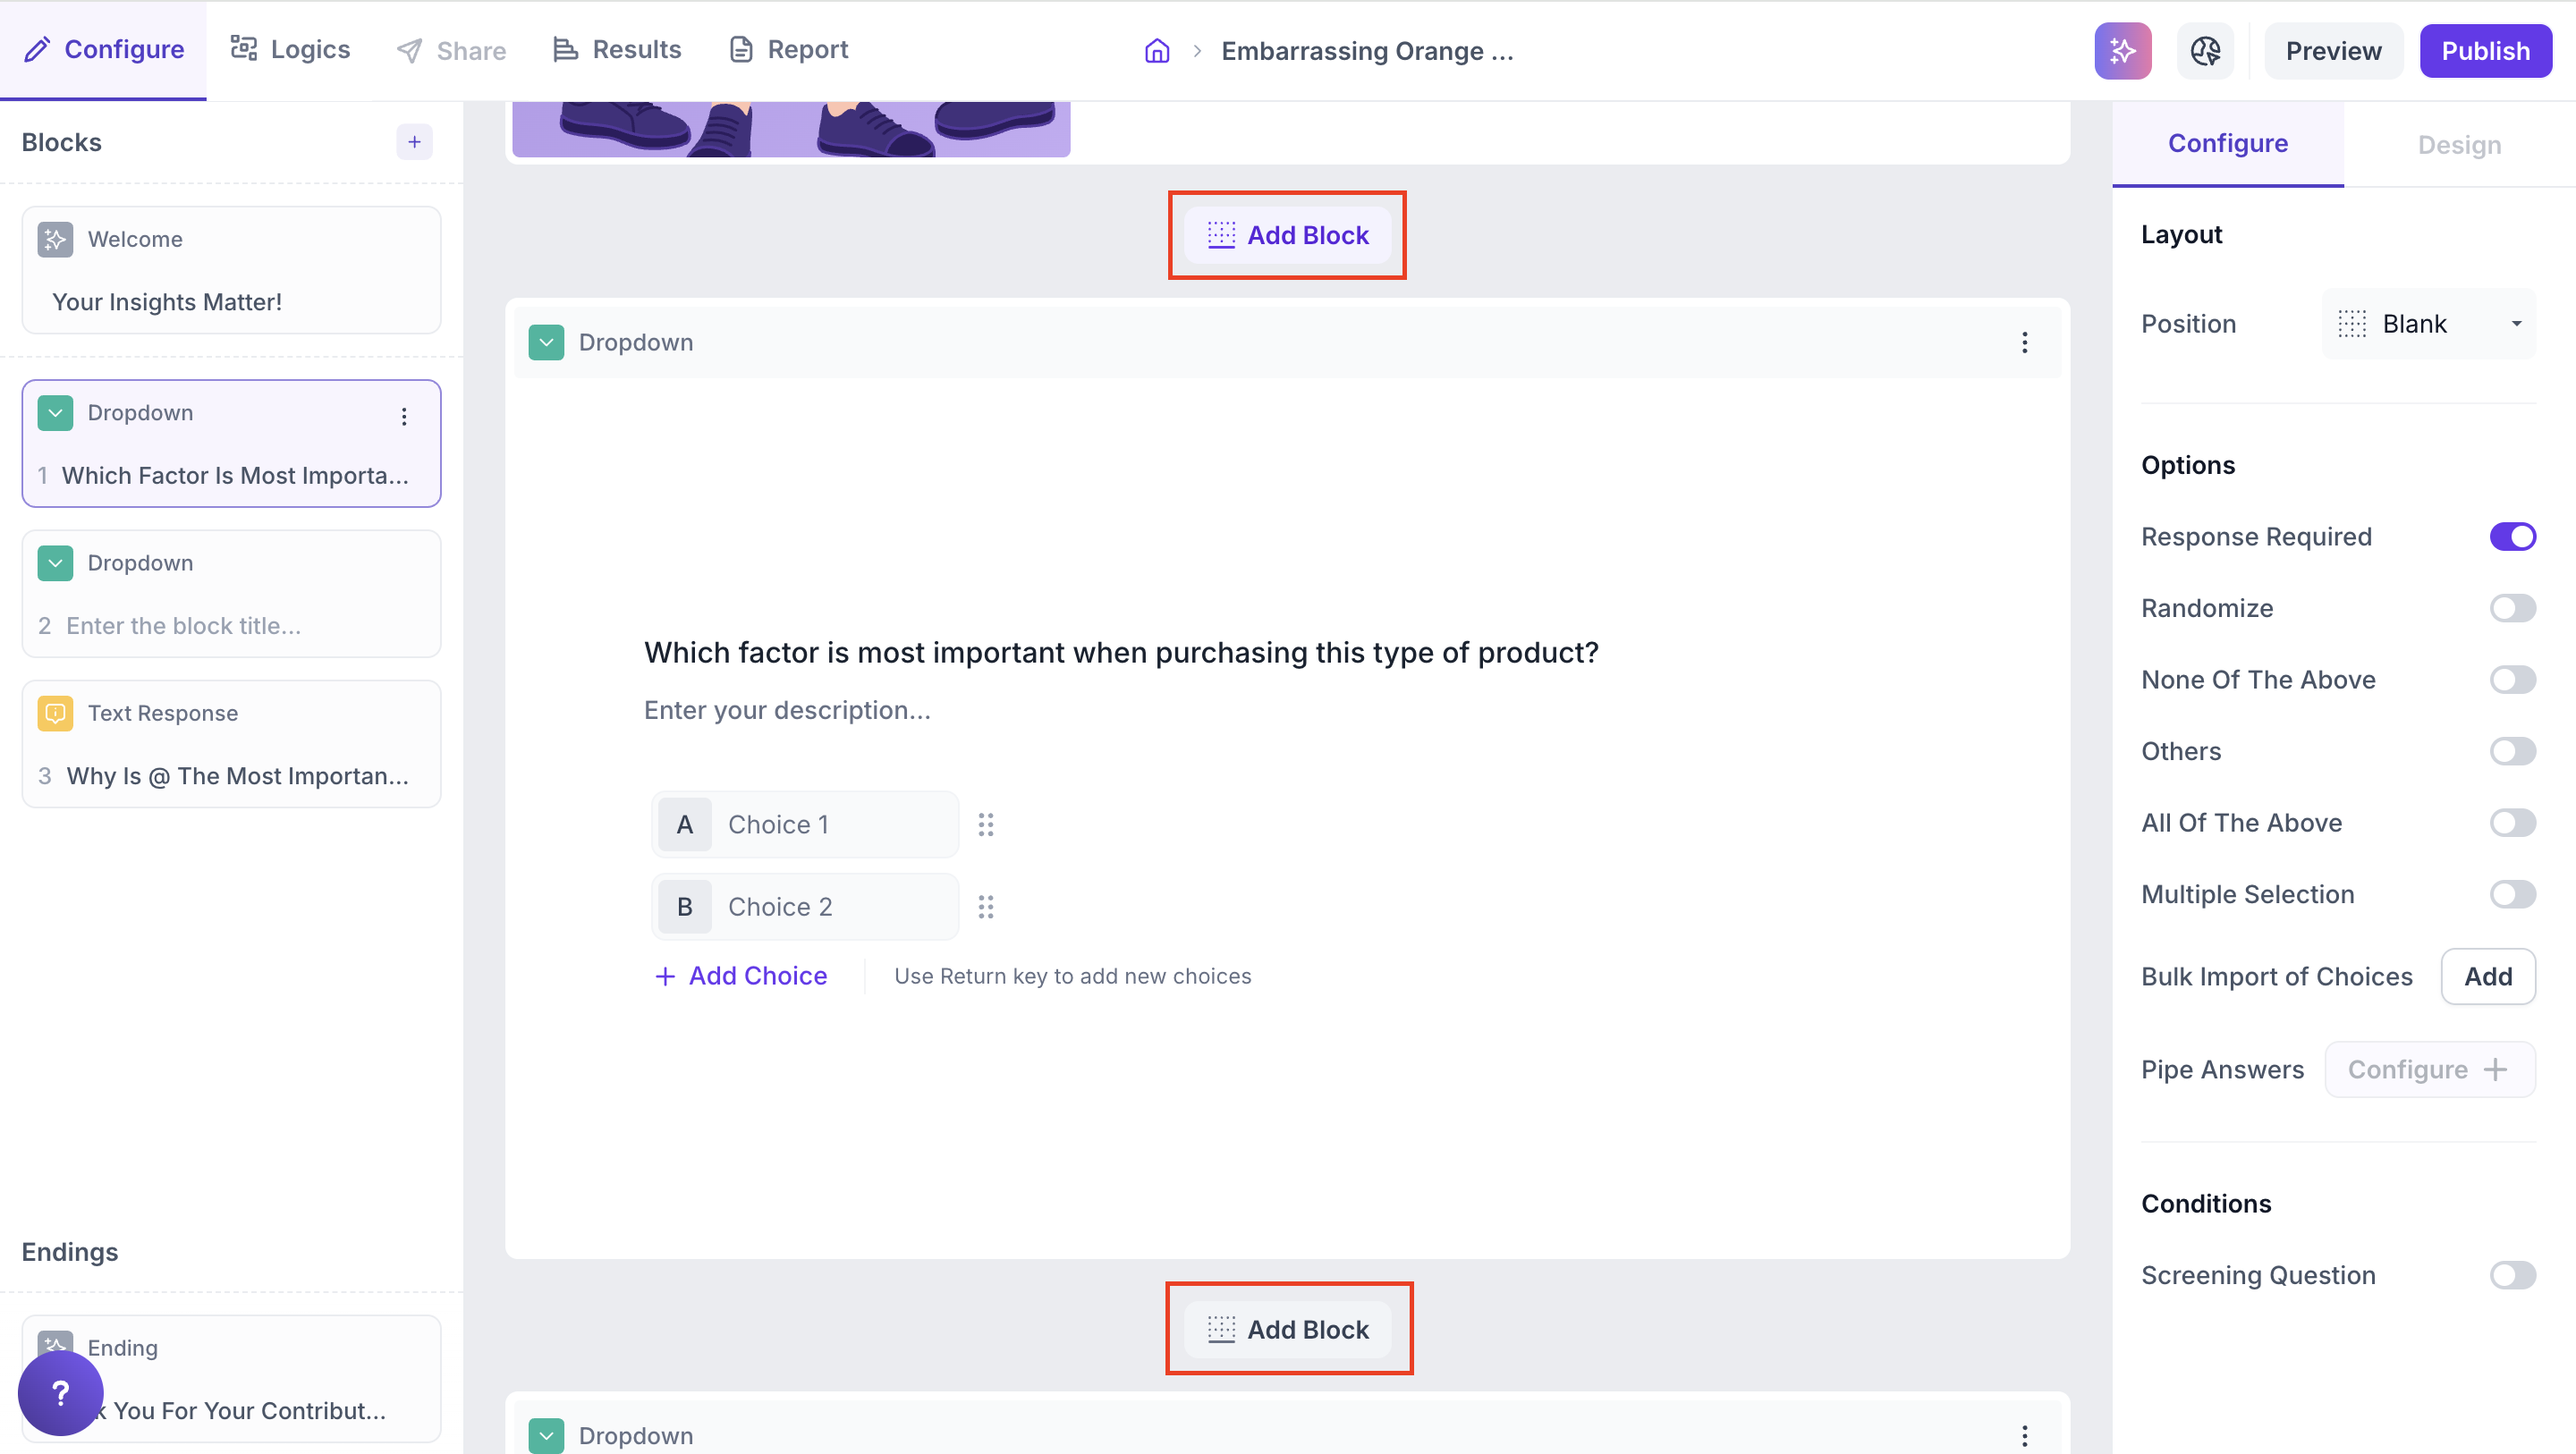2576x1454 pixels.
Task: Click drag handle beside Choice 2
Action: tap(985, 907)
